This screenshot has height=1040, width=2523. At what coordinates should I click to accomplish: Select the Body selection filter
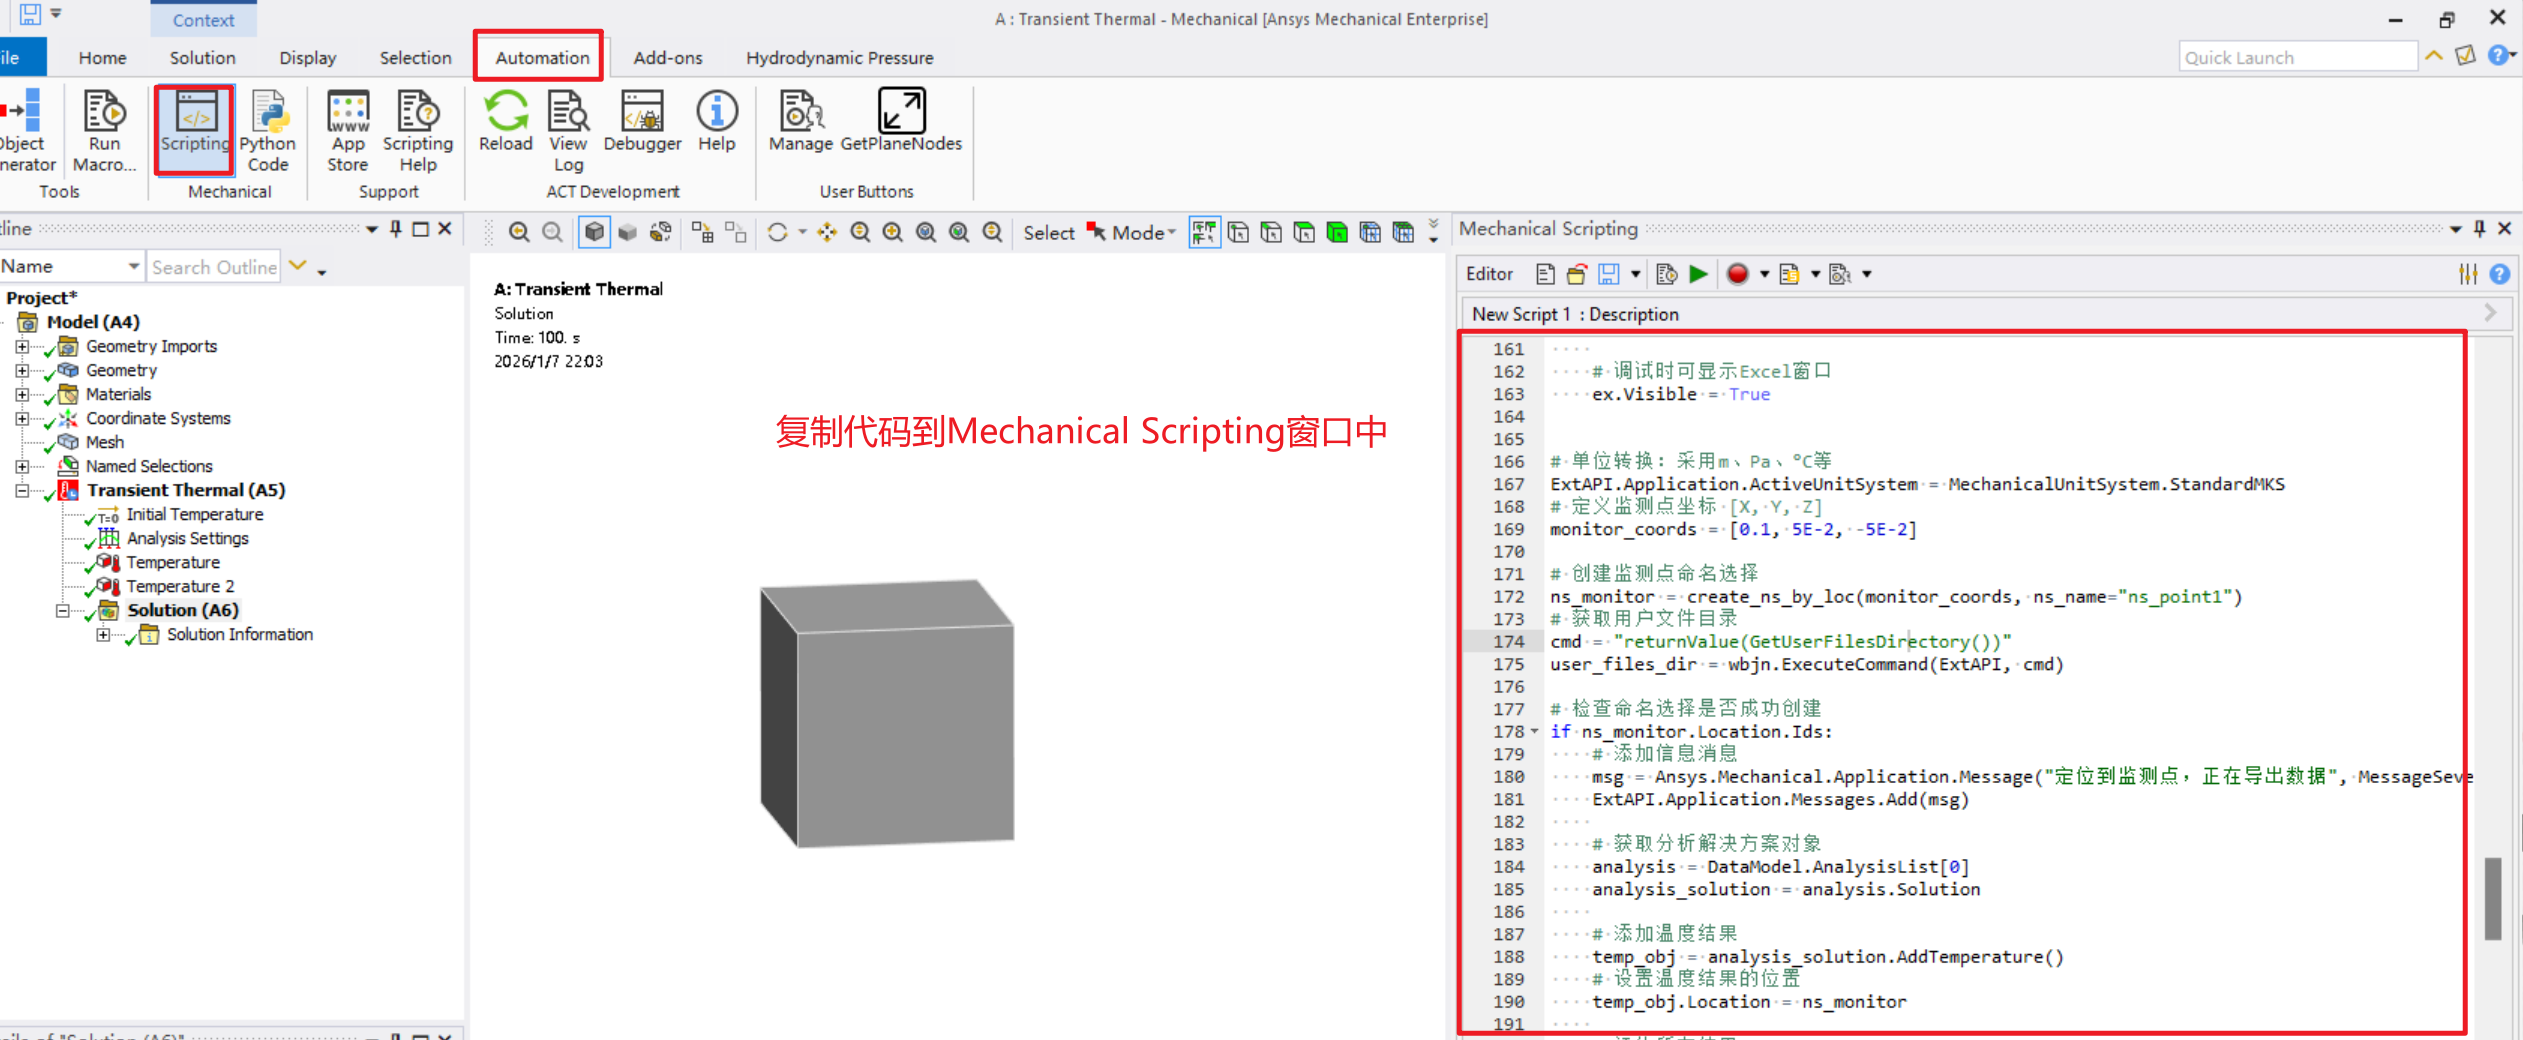click(1337, 233)
